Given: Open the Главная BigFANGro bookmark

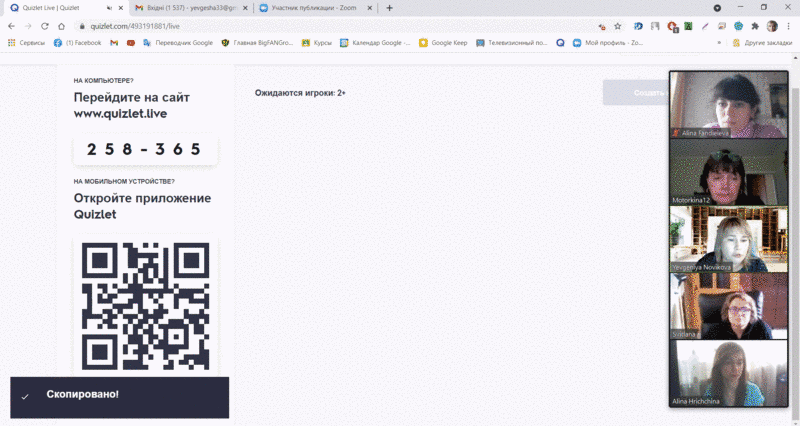Looking at the screenshot, I should (257, 43).
